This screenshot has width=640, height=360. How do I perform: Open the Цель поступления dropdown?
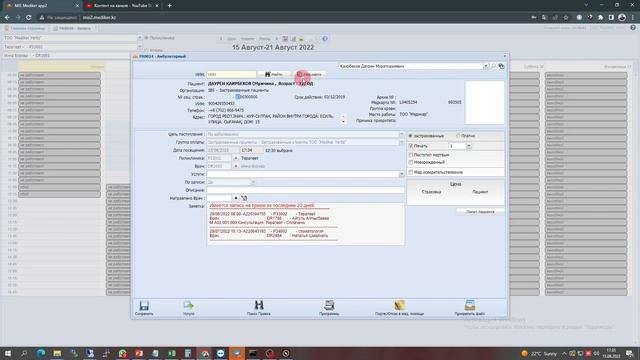click(401, 134)
